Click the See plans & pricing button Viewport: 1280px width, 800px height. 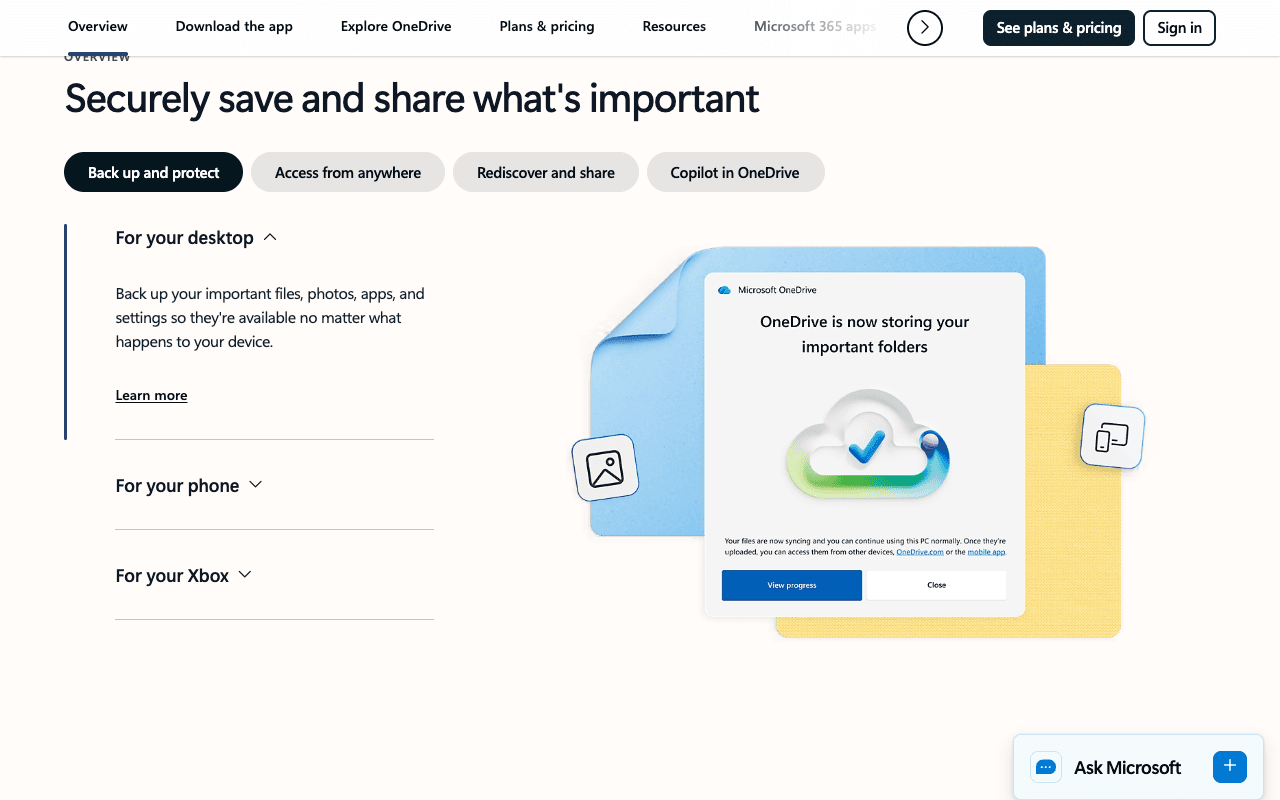tap(1059, 28)
